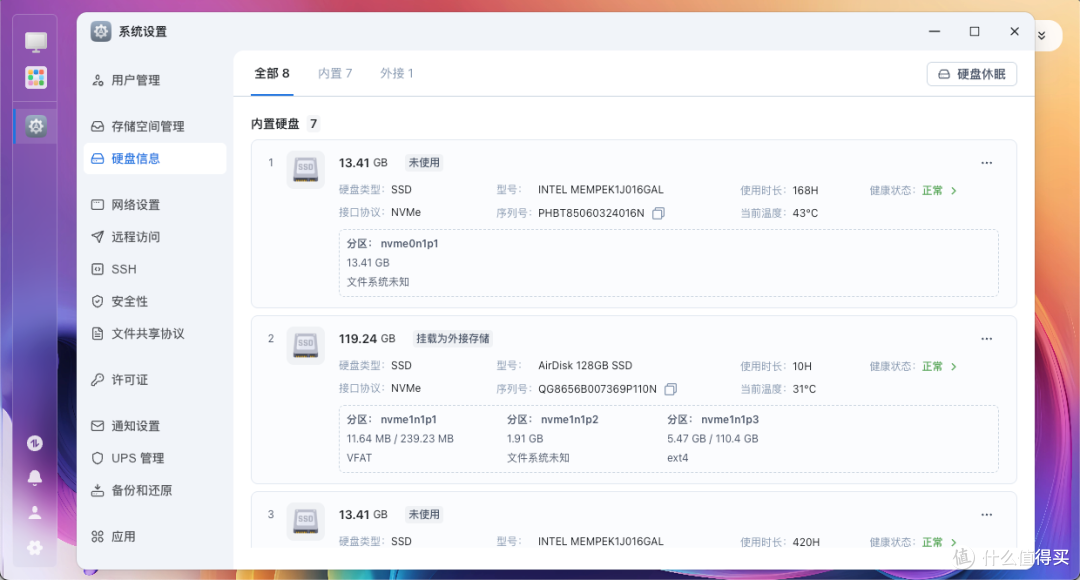Click 正常 health link for disk 1
The width and height of the screenshot is (1080, 580).
coord(932,191)
